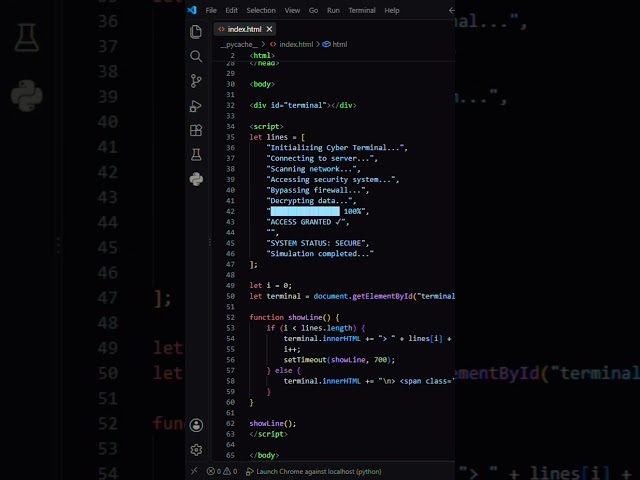This screenshot has width=640, height=480.
Task: Click the <script> opening tag
Action: [266, 127]
